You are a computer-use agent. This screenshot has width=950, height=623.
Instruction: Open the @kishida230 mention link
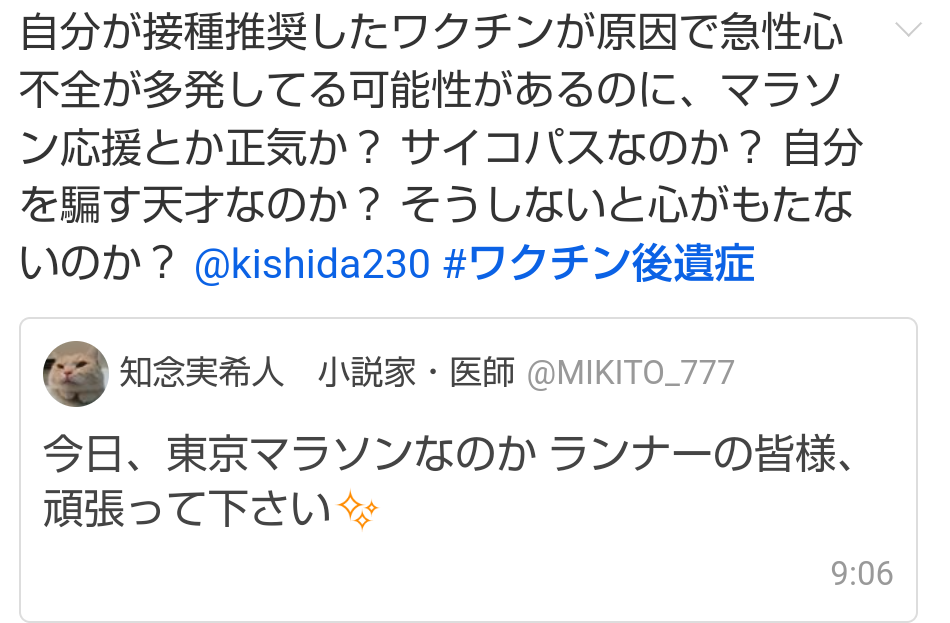point(312,265)
